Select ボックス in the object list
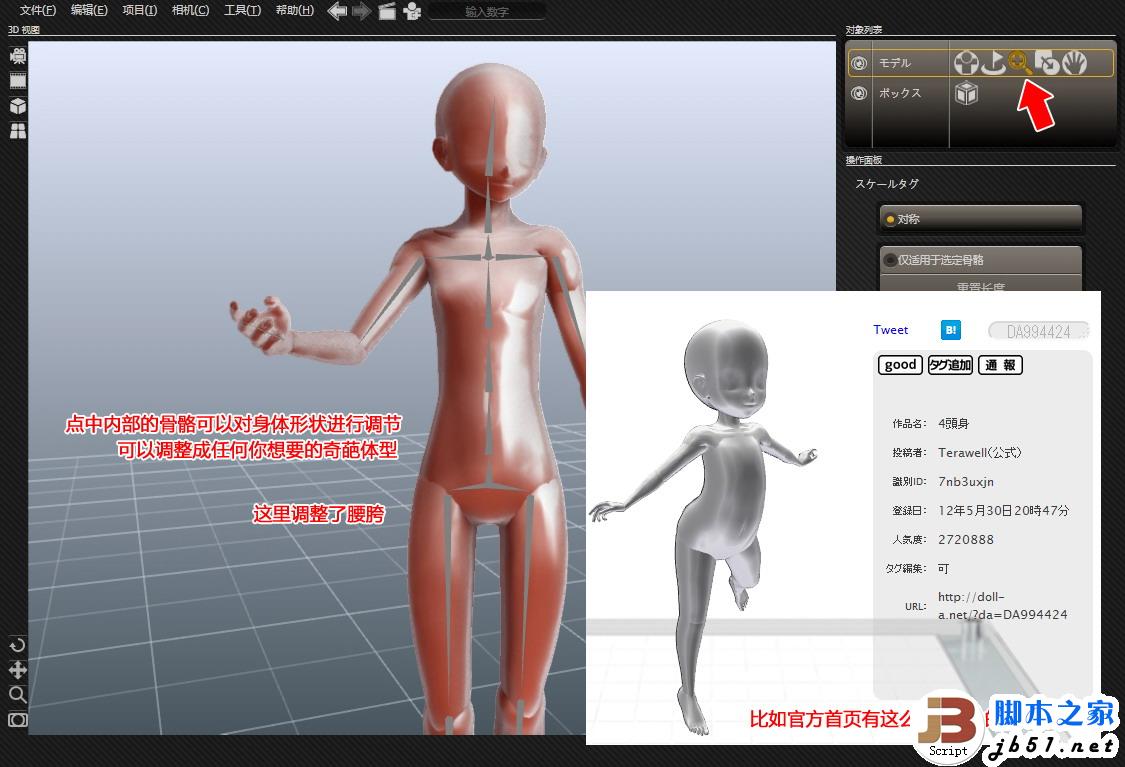Image resolution: width=1125 pixels, height=767 pixels. pos(900,93)
